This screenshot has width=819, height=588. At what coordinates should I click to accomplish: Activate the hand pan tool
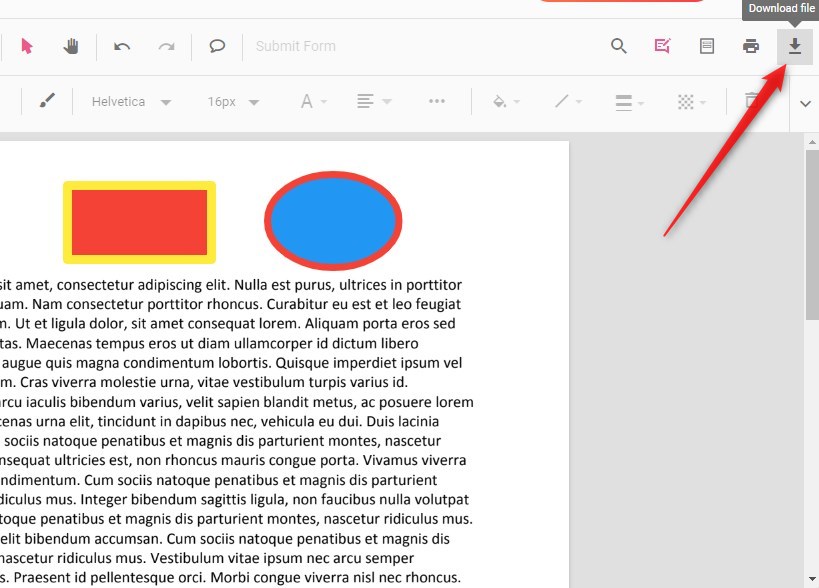pos(70,46)
